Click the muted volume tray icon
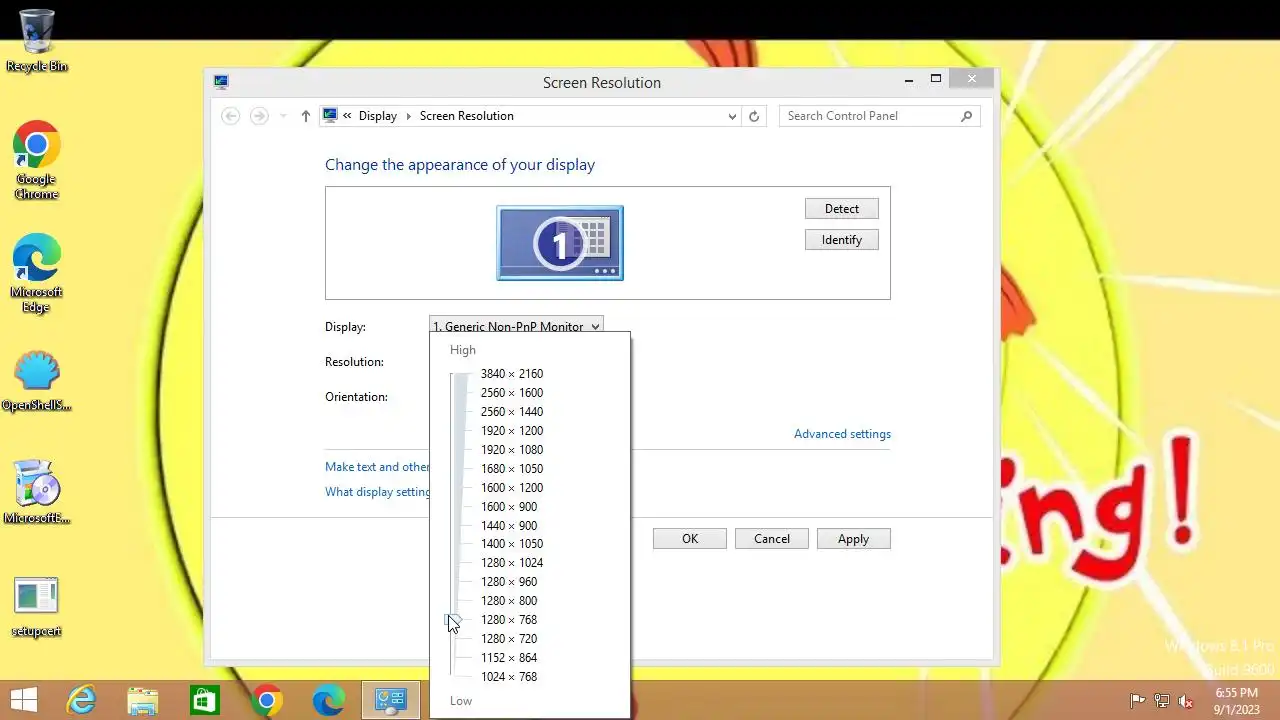1280x720 pixels. point(1186,701)
